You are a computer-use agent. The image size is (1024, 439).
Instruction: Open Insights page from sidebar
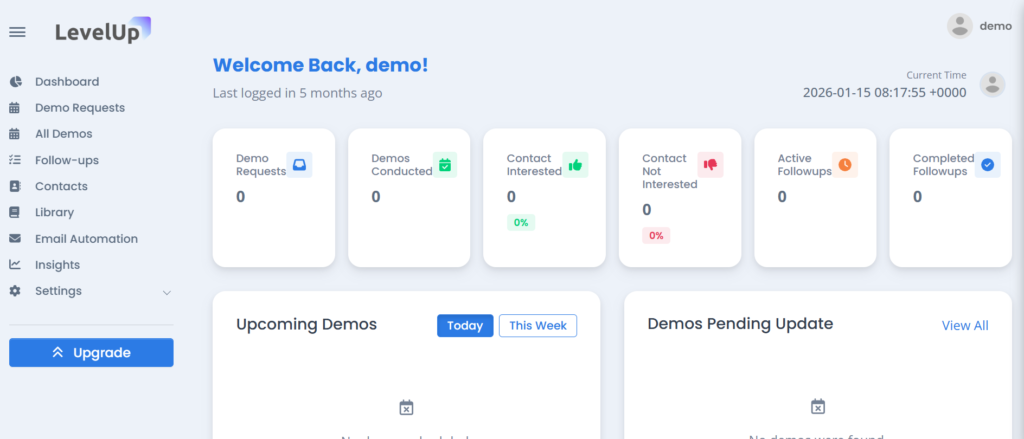click(x=57, y=265)
